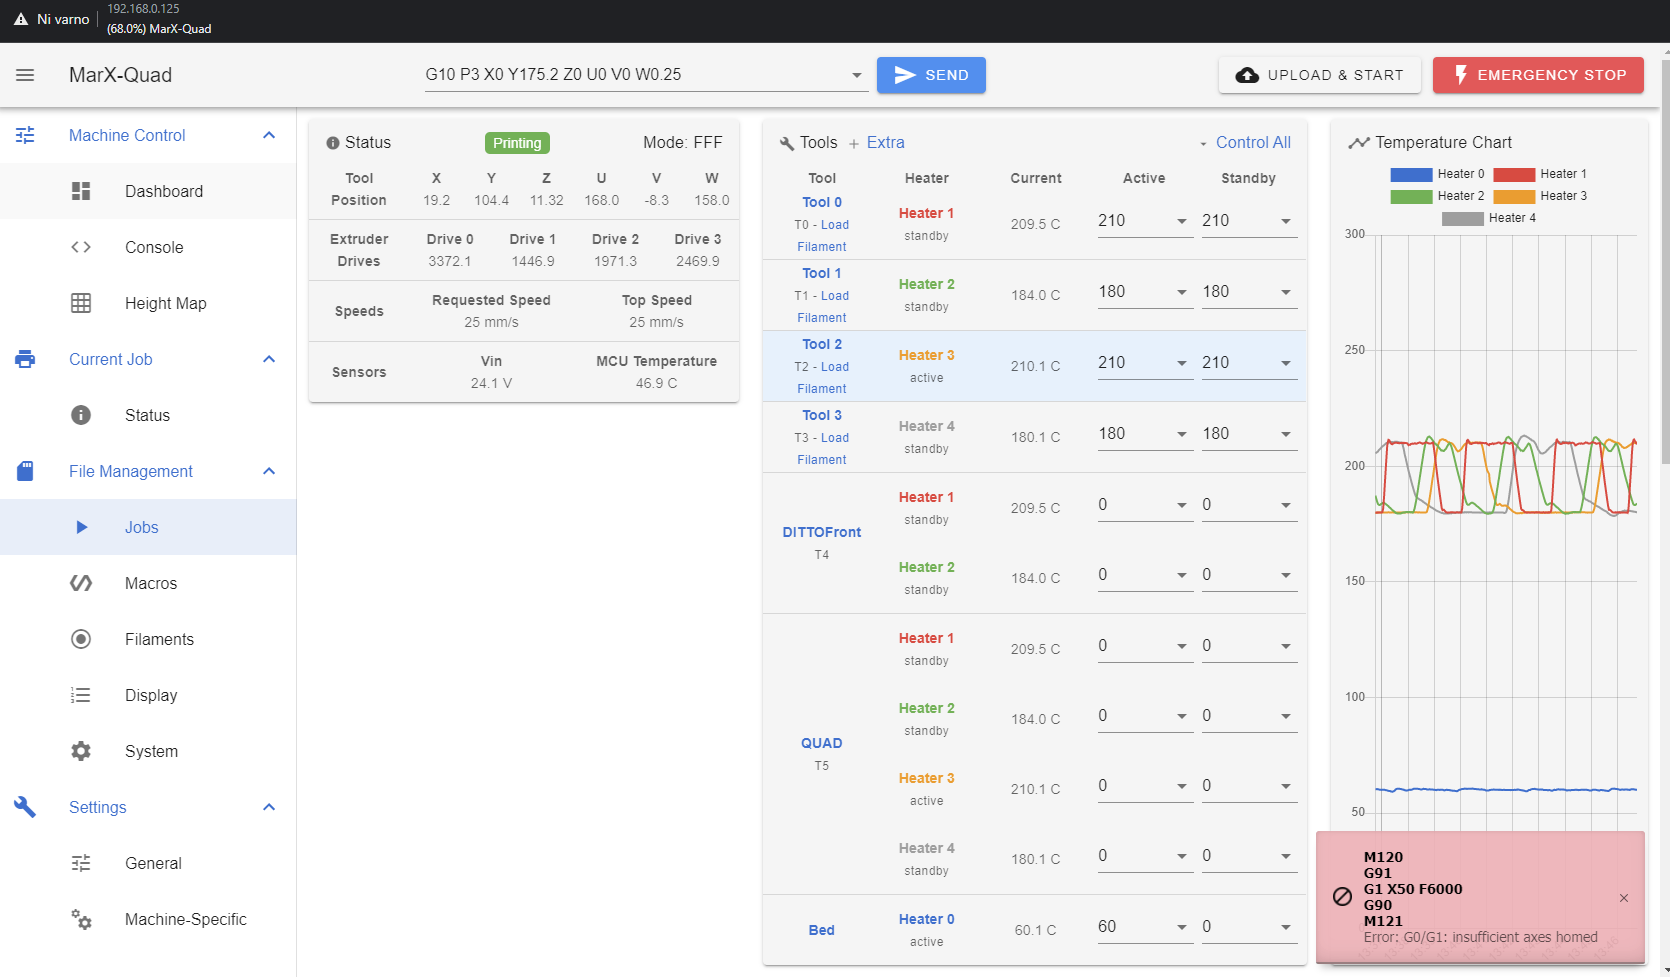Click the Tool 0 link
This screenshot has height=977, width=1670.
822,202
